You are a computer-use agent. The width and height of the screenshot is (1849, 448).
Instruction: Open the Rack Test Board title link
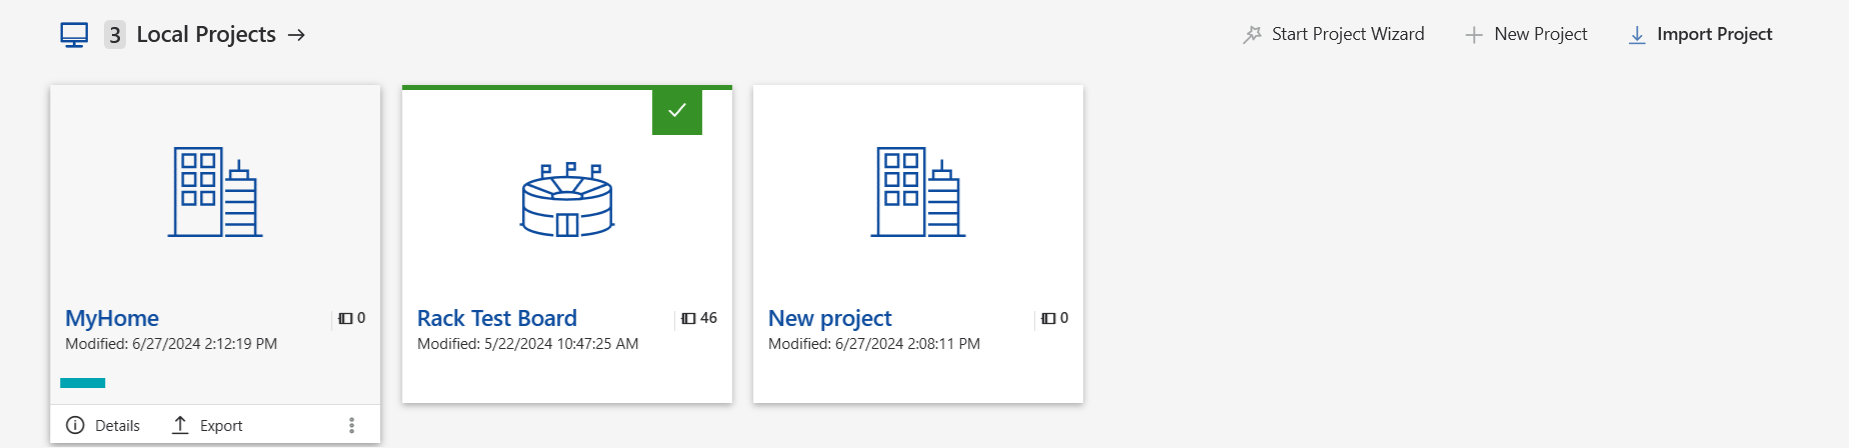click(497, 318)
